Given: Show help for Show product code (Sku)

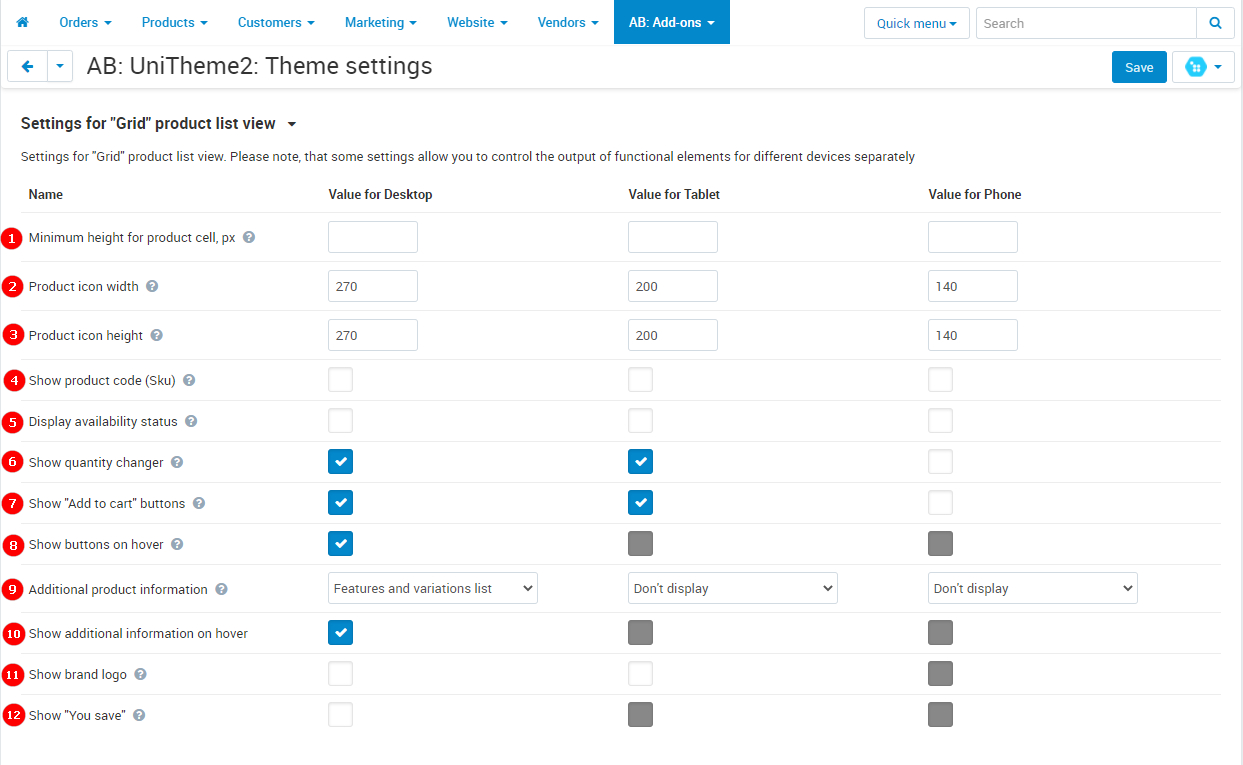Looking at the screenshot, I should 189,380.
